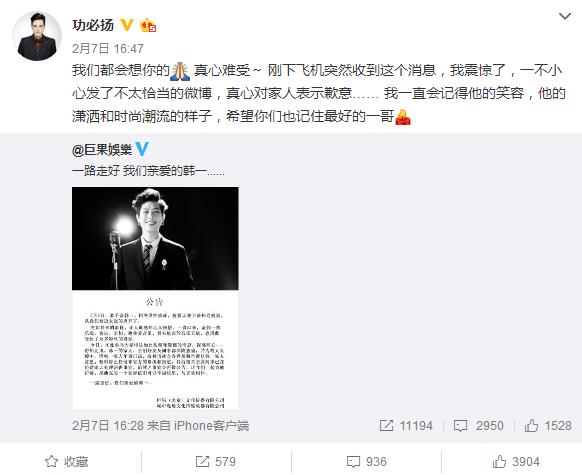This screenshot has width=582, height=475.
Task: Open the @巨果娛樂 account link
Action: [102, 150]
